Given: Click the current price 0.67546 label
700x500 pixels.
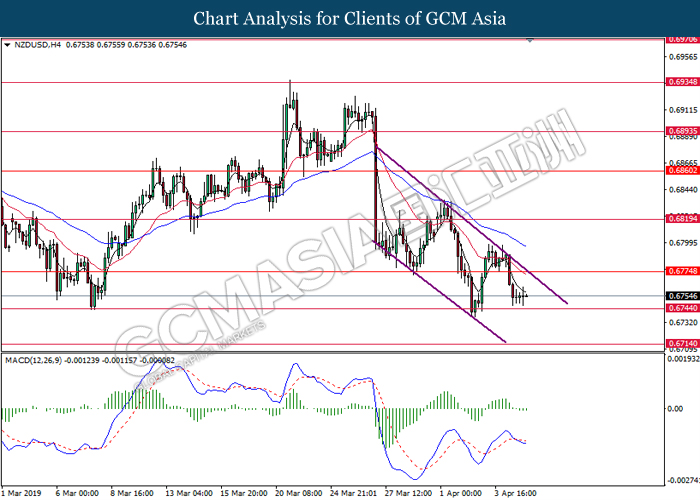Looking at the screenshot, I should pyautogui.click(x=683, y=296).
